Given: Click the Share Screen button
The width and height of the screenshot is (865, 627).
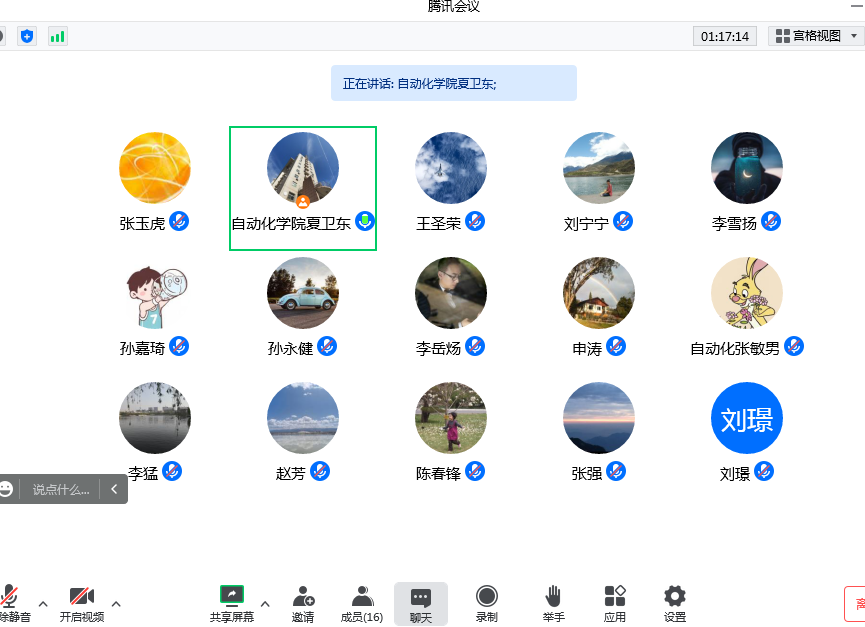Looking at the screenshot, I should pos(231,602).
